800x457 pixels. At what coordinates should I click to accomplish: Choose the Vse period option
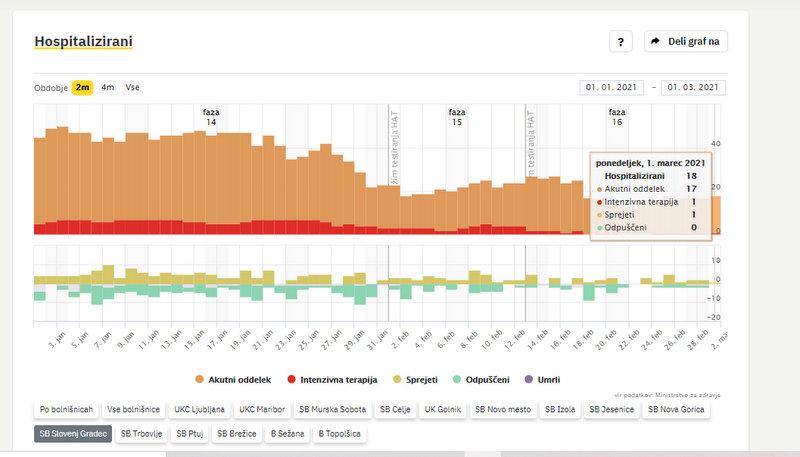(x=132, y=88)
